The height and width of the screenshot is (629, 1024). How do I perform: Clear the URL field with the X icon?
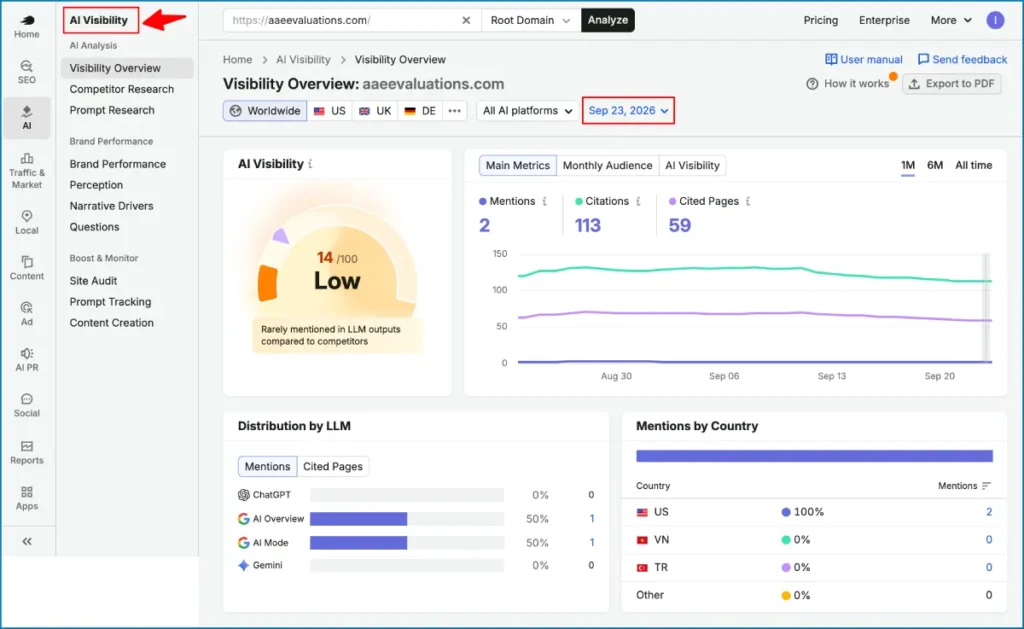466,20
